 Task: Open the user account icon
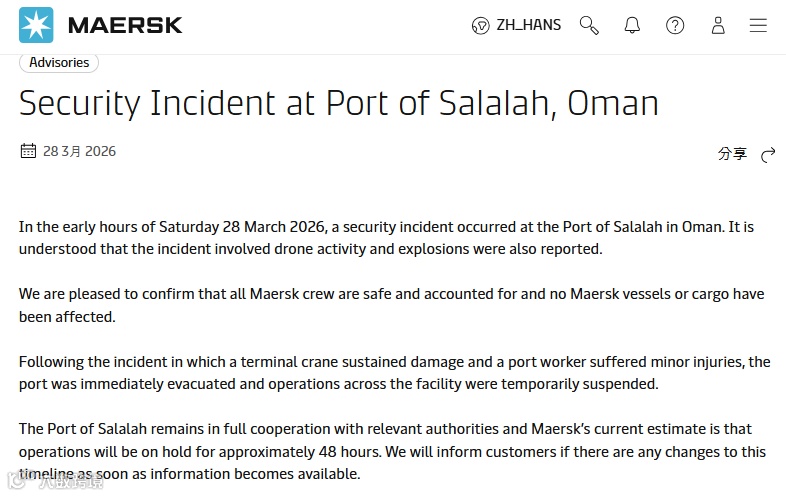(x=718, y=25)
